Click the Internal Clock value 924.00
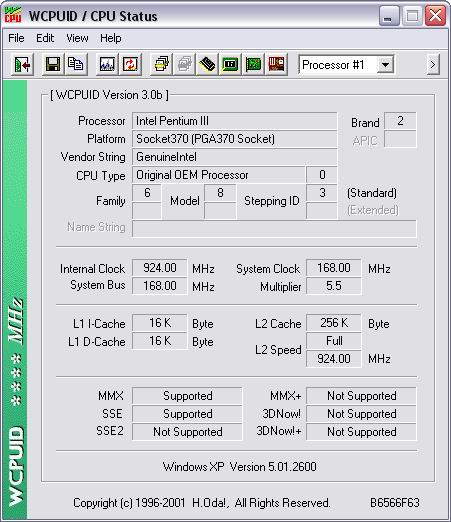 (160, 268)
